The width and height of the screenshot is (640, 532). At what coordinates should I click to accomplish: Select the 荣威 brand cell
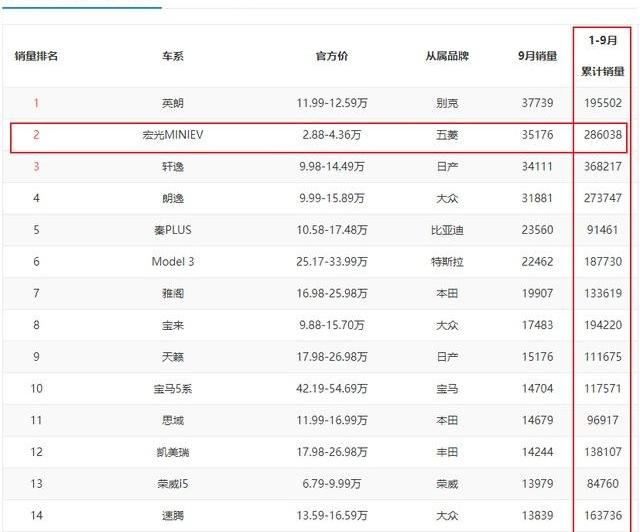tap(447, 484)
